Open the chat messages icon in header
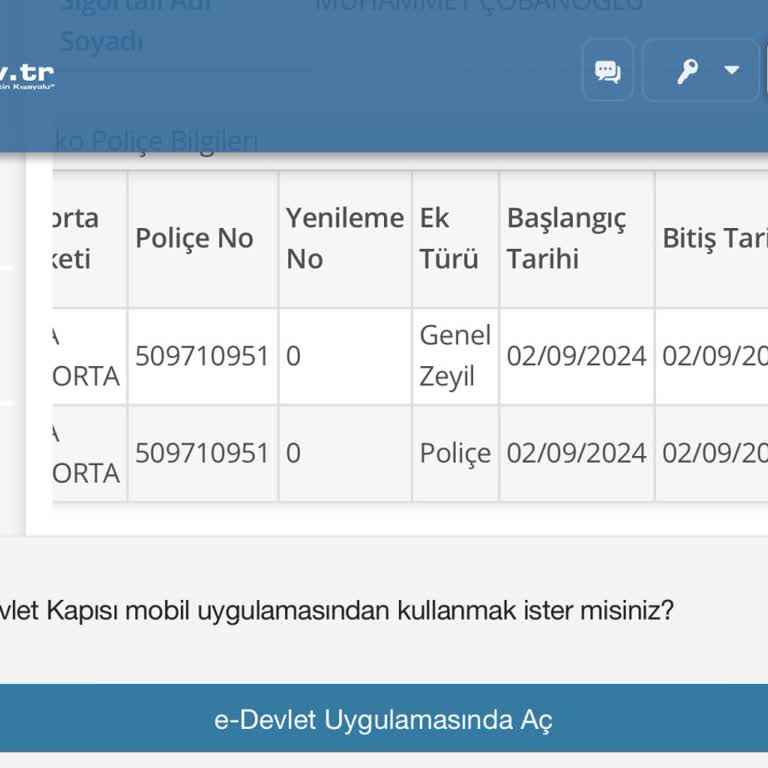Image resolution: width=768 pixels, height=768 pixels. click(608, 71)
